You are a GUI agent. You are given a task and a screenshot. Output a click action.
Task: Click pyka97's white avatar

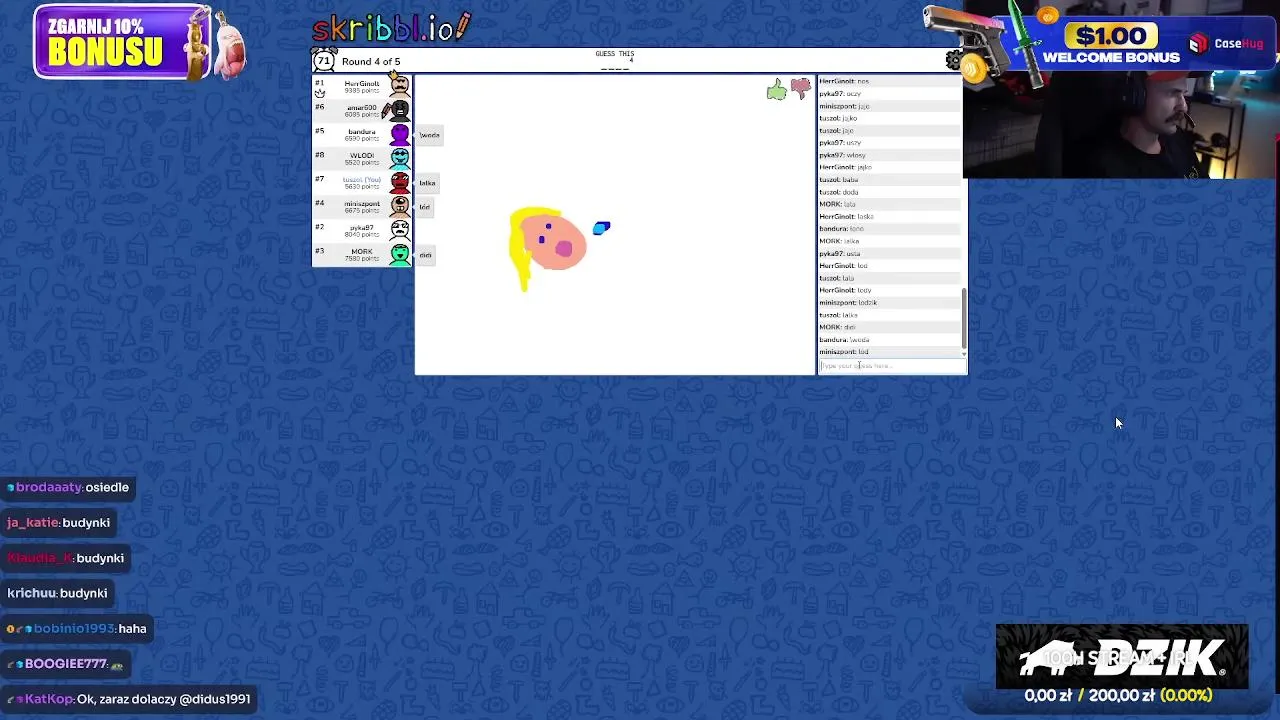(400, 229)
